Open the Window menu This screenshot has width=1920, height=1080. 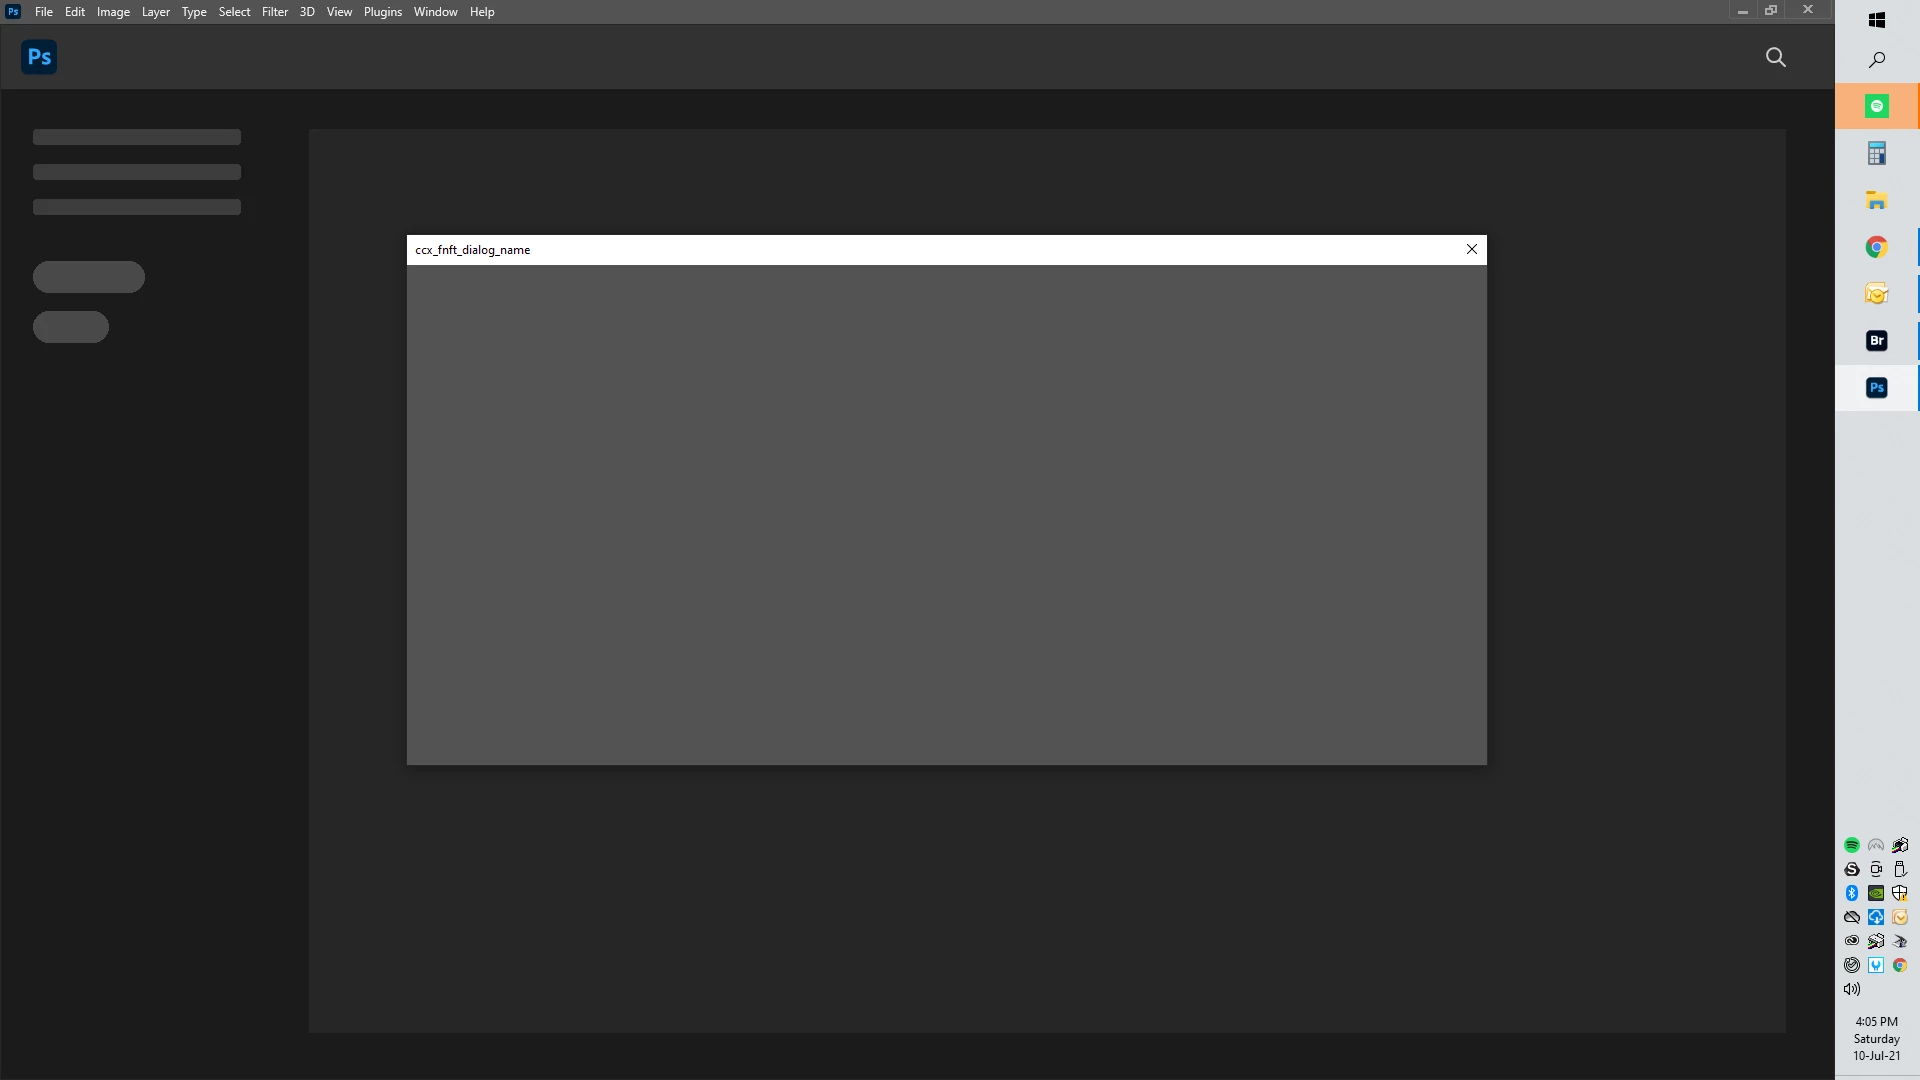(435, 12)
